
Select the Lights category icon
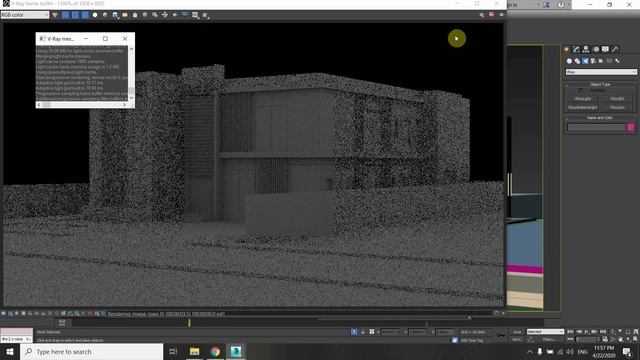pyautogui.click(x=585, y=61)
